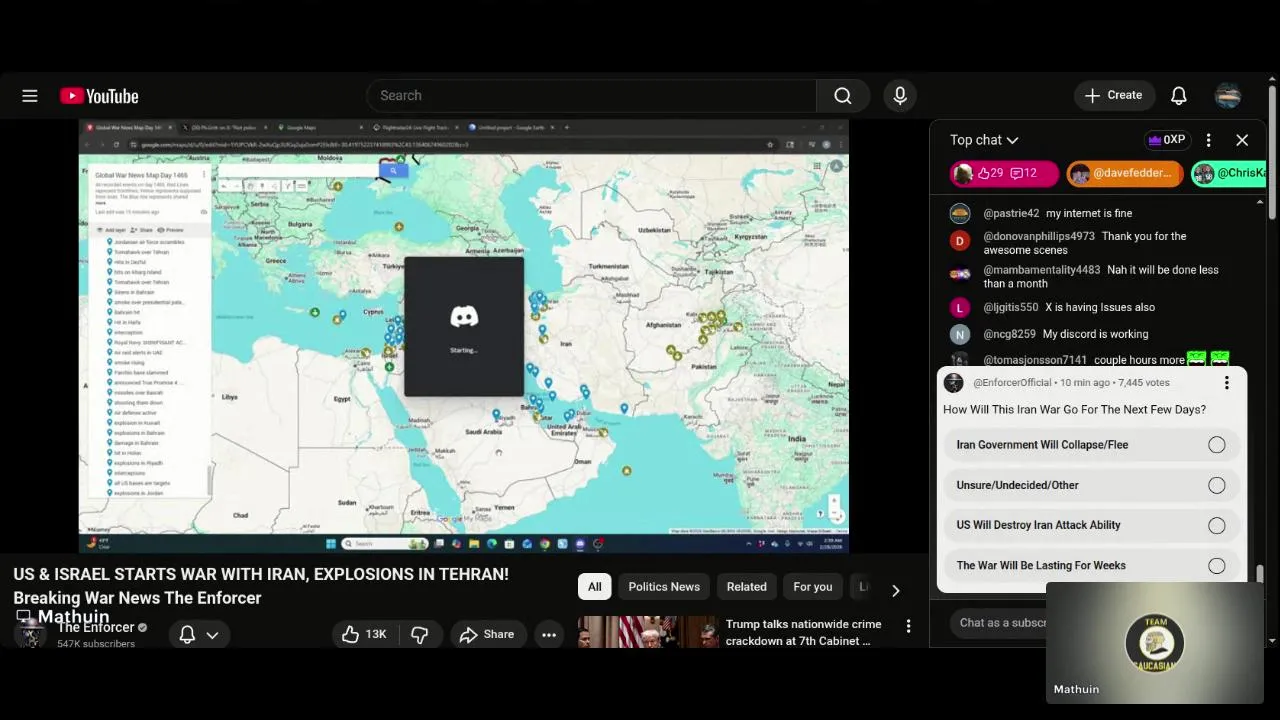Screen dimensions: 1280x720
Task: Select the Related chip
Action: [747, 587]
